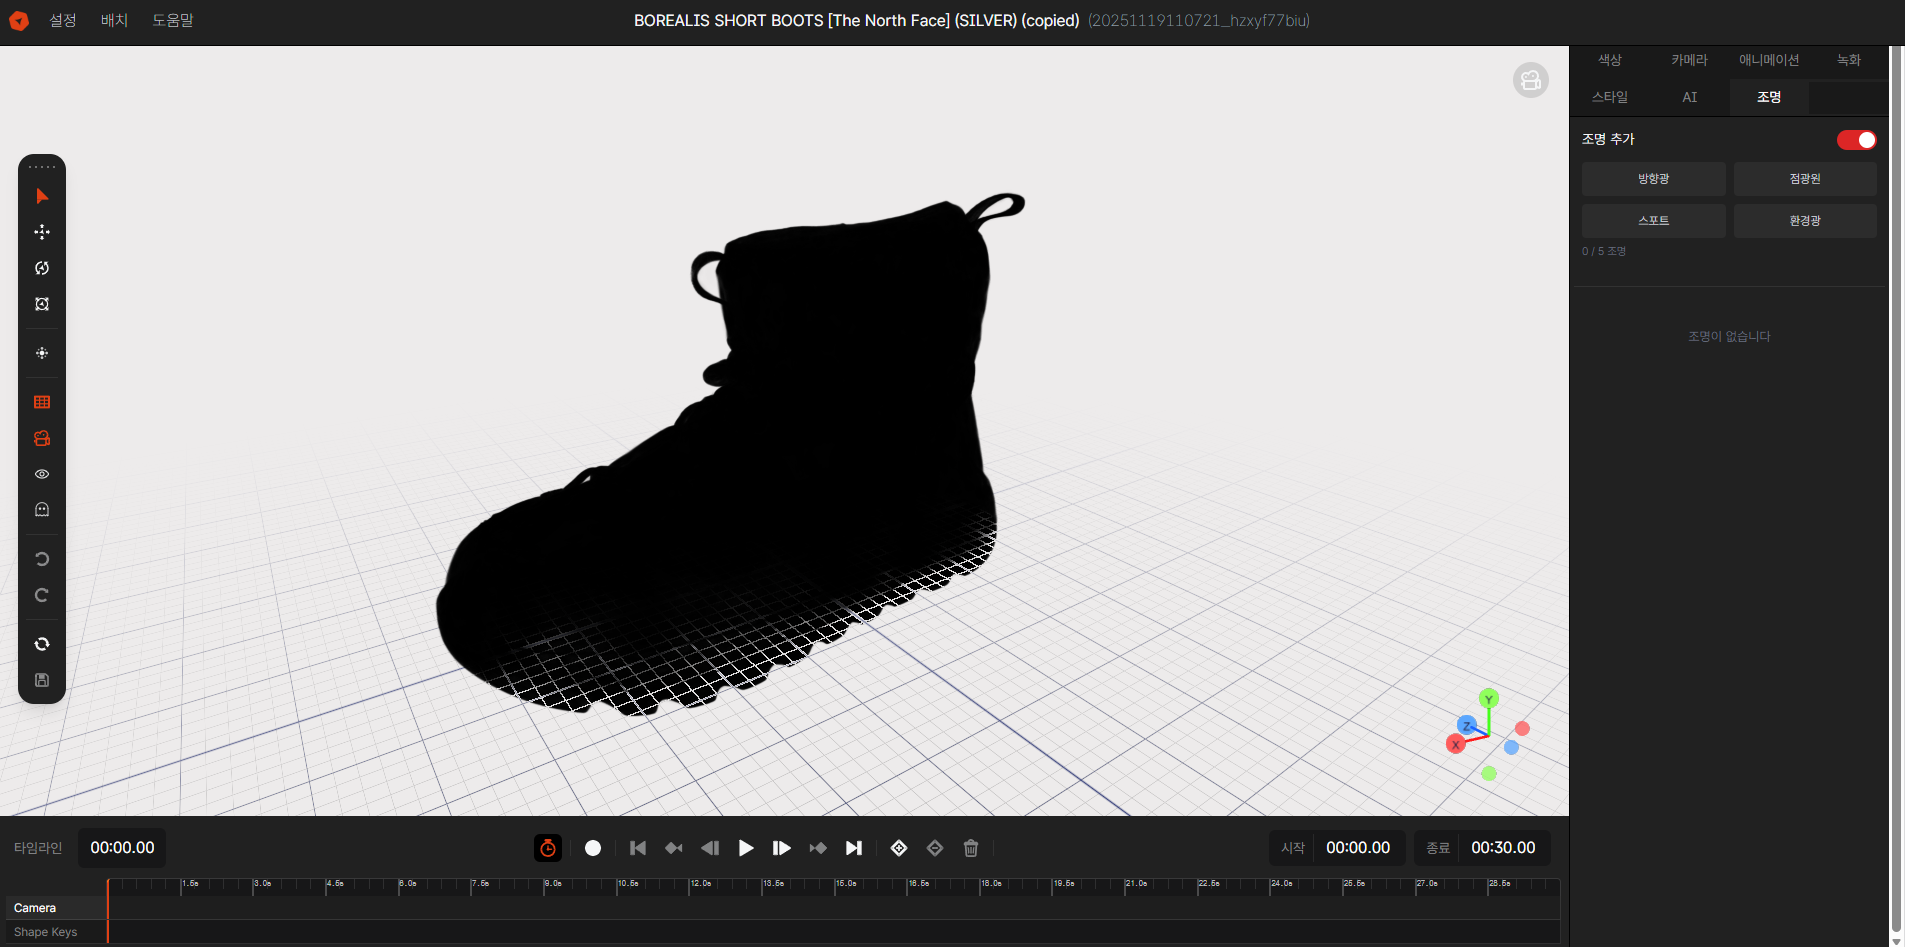Select the arrow selection tool
Screen dimensions: 1905x947
[x=41, y=196]
